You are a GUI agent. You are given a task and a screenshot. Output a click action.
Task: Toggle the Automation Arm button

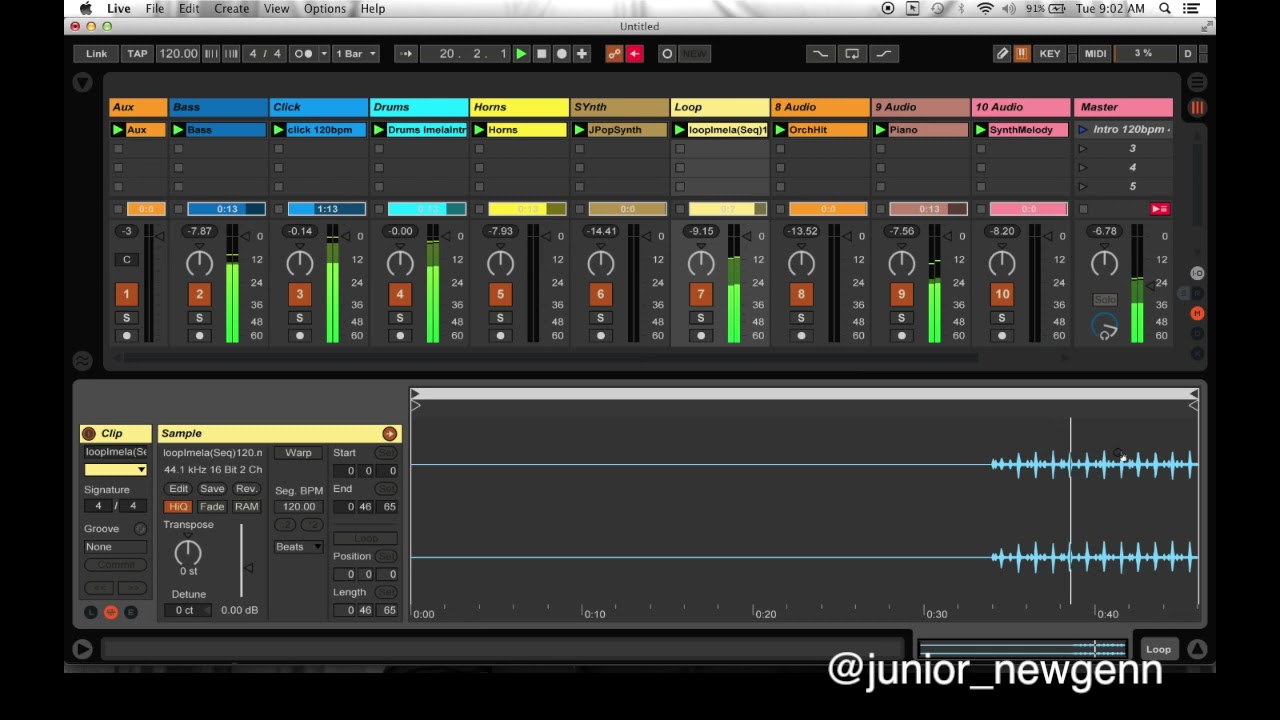tap(614, 54)
